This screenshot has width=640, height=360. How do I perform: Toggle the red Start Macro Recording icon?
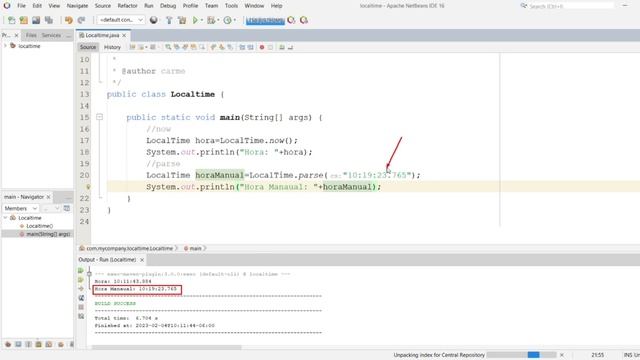262,47
